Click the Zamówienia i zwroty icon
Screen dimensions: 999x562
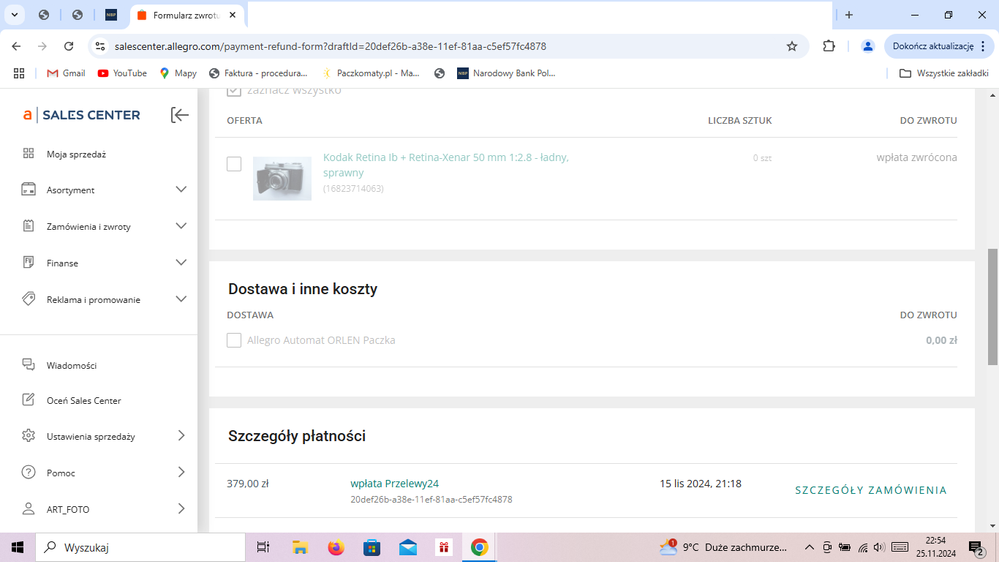click(x=28, y=226)
